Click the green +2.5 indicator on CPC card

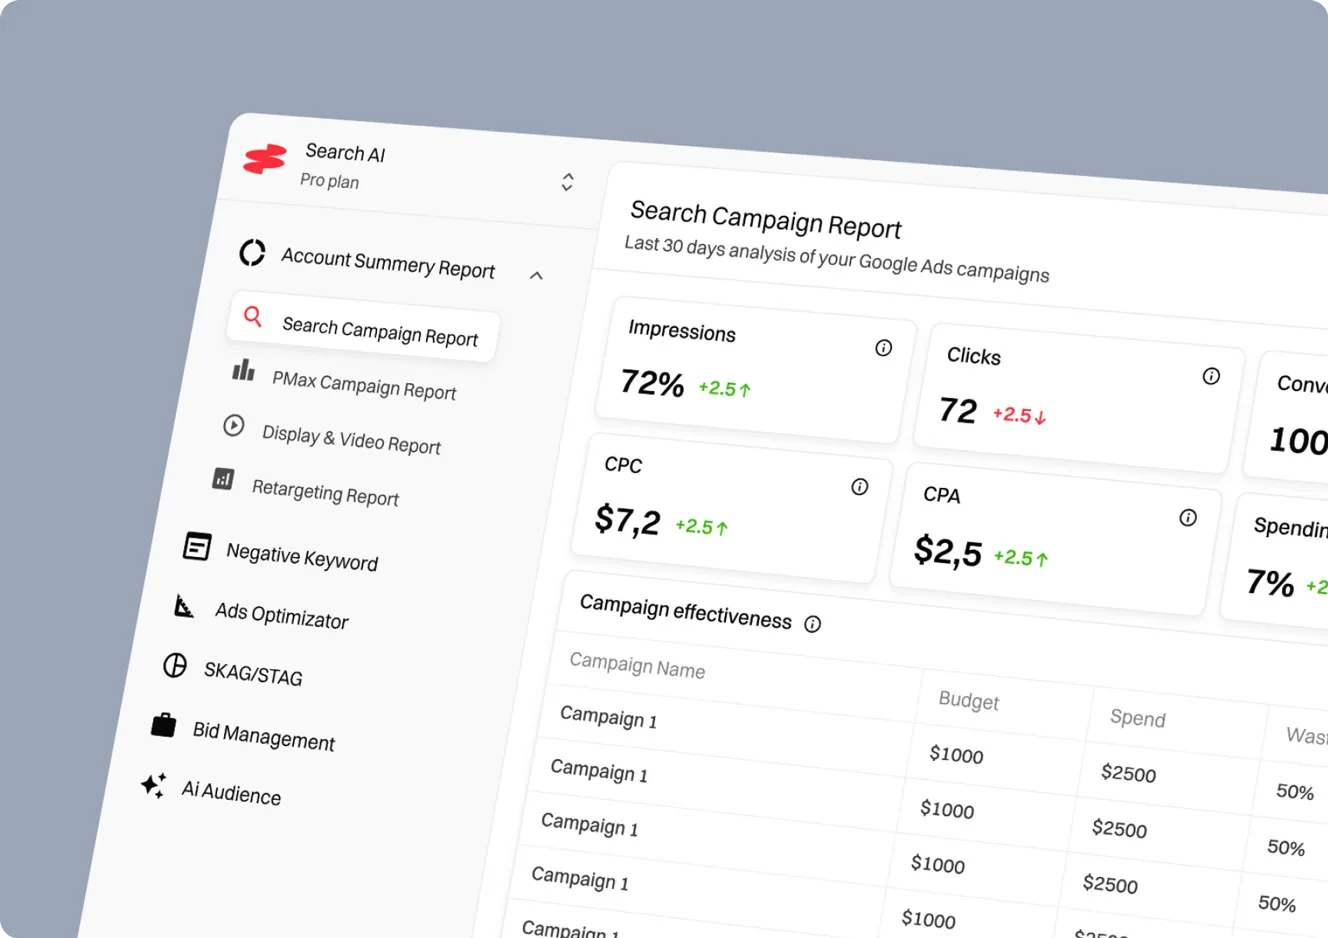tap(701, 526)
